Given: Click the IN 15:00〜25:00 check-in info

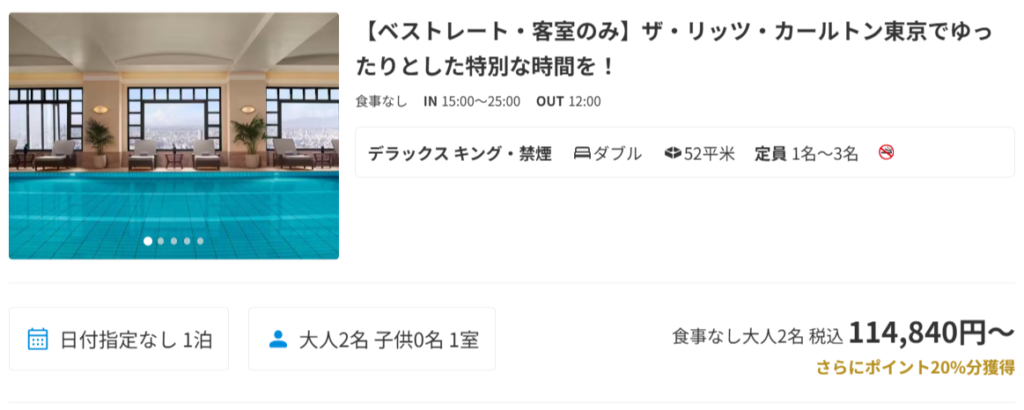Looking at the screenshot, I should pyautogui.click(x=472, y=101).
